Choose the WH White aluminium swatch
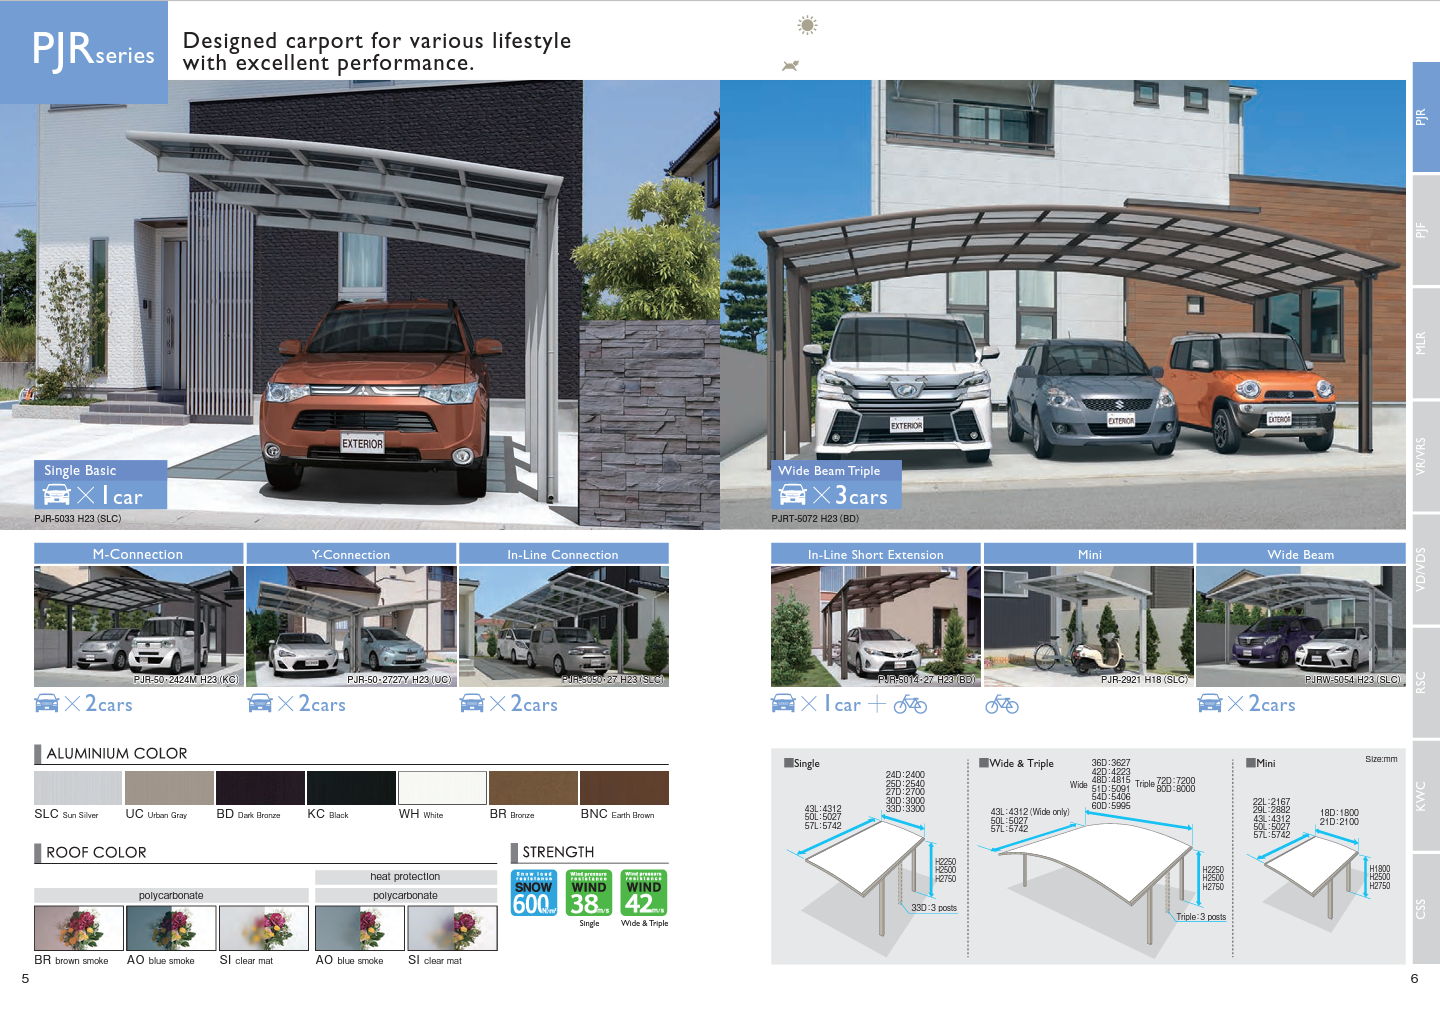Viewport: 1440px width, 1010px height. tap(442, 788)
